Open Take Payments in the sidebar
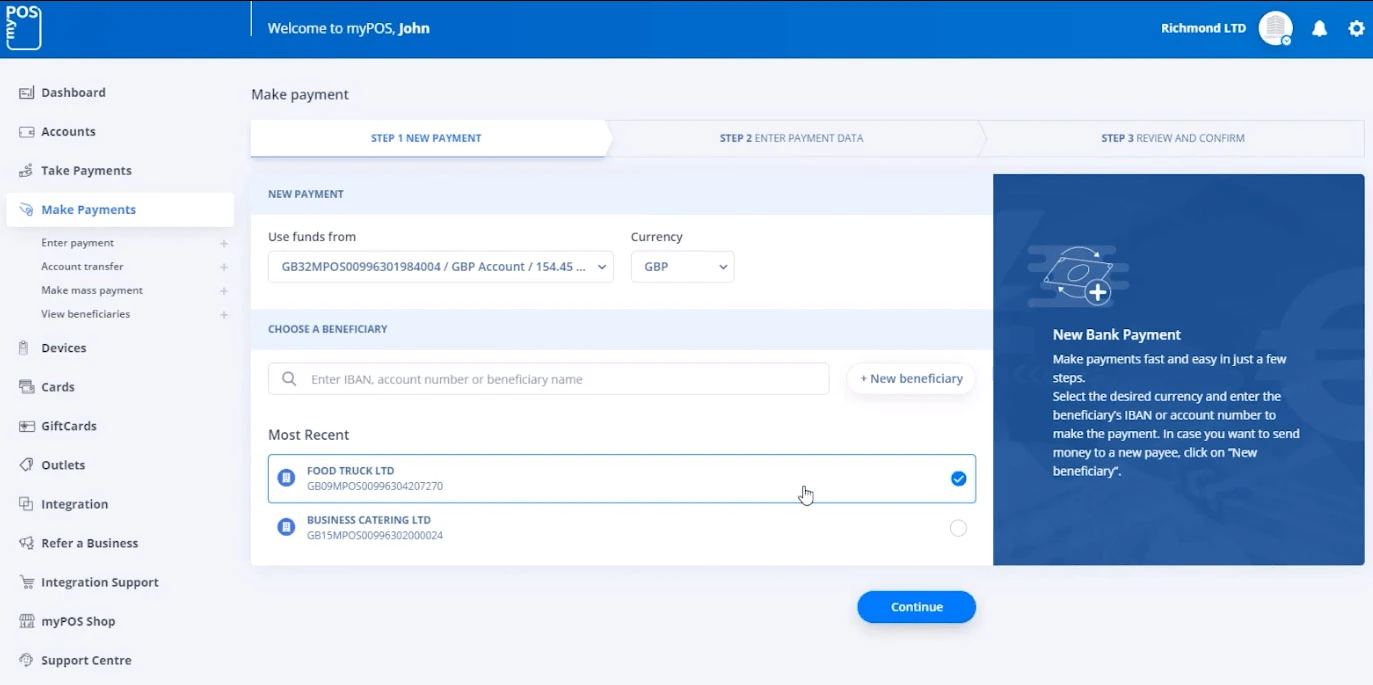 [86, 171]
